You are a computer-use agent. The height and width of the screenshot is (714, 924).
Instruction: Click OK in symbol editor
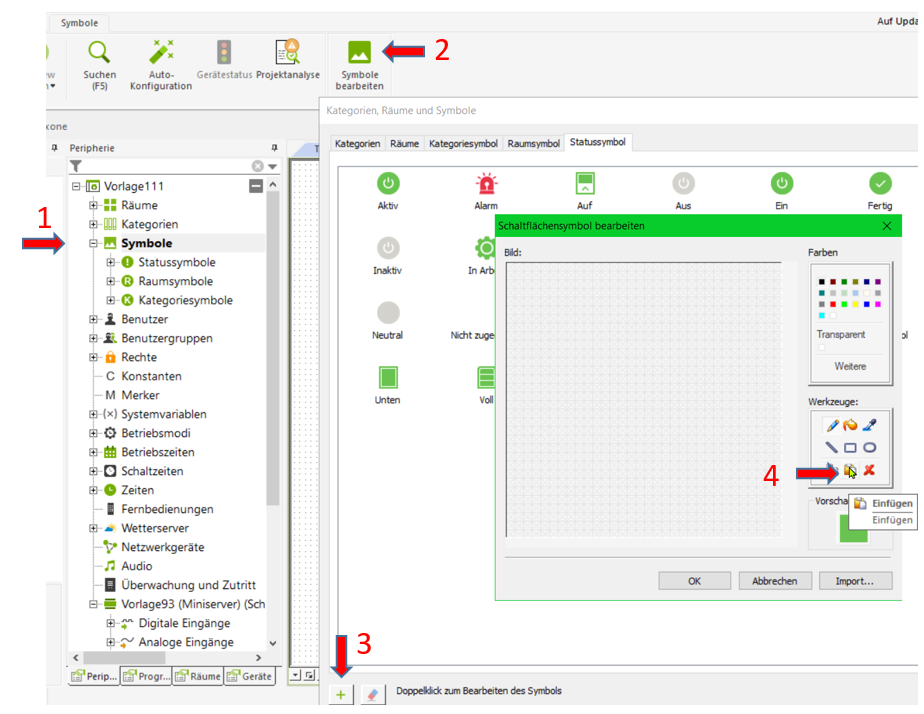coord(694,581)
